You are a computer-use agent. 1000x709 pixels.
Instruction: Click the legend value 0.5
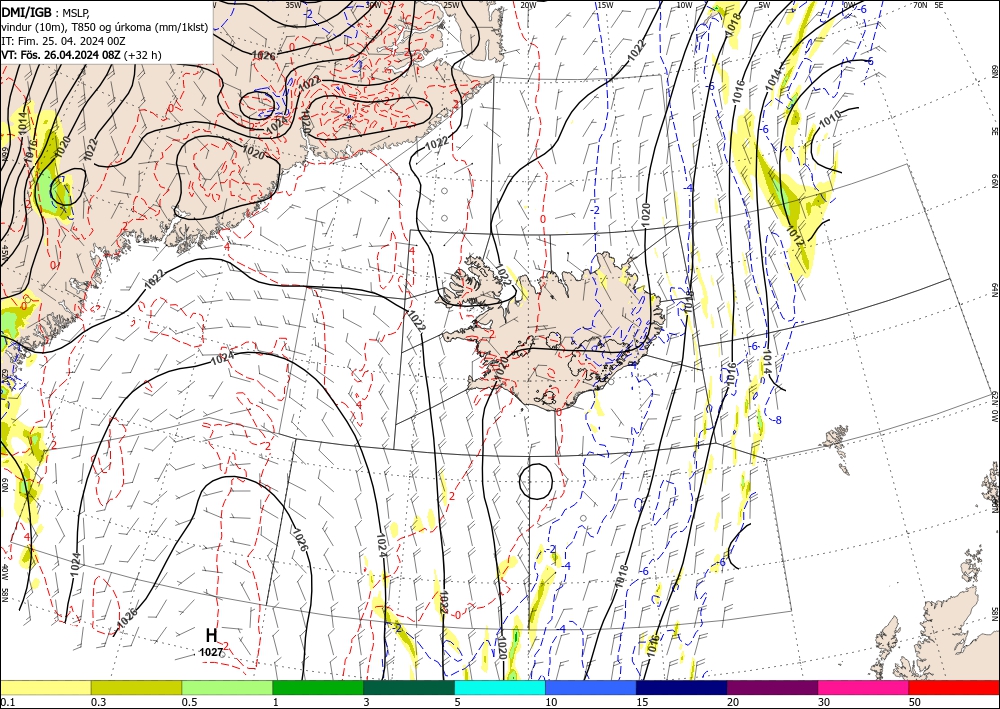[x=189, y=702]
